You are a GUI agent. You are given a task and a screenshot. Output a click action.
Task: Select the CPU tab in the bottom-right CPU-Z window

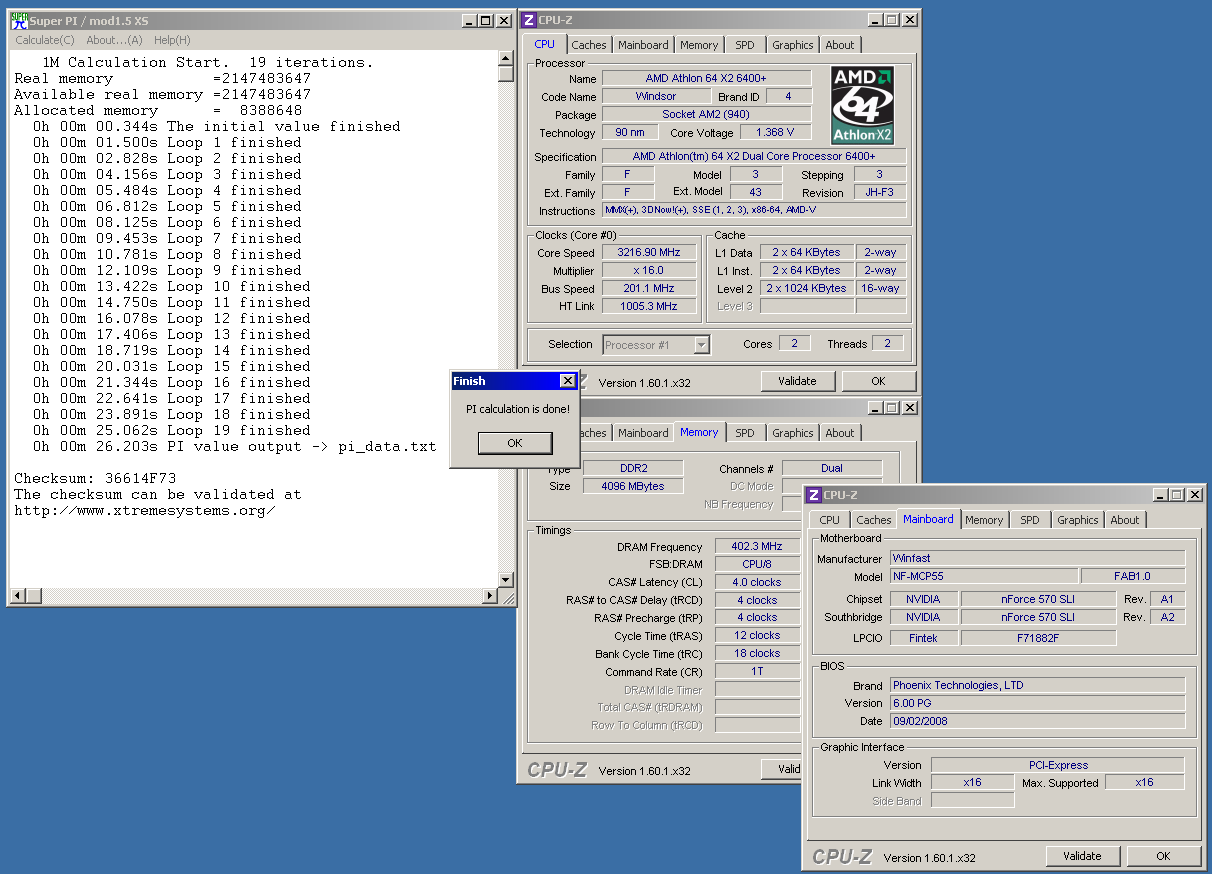coord(830,520)
